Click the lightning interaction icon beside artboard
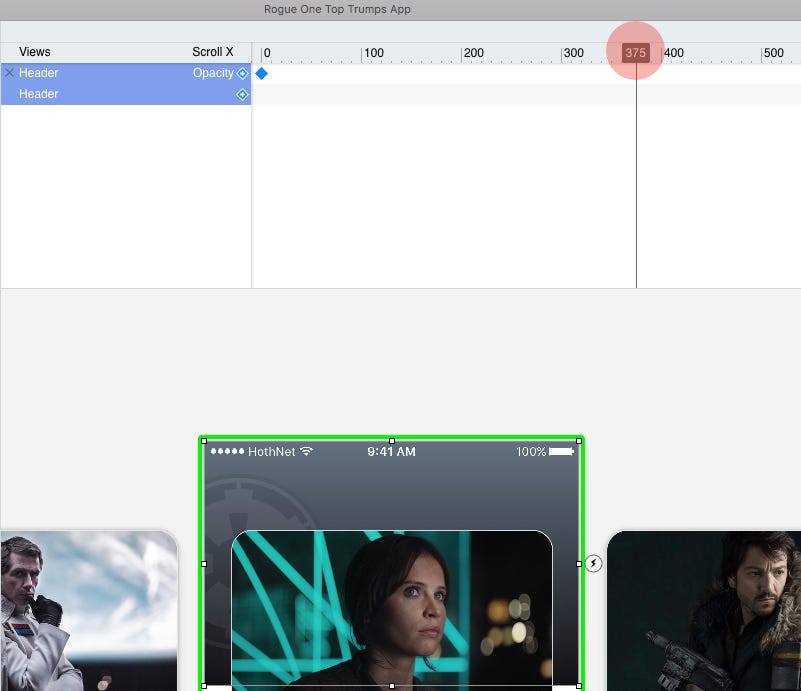This screenshot has width=801, height=691. [593, 563]
